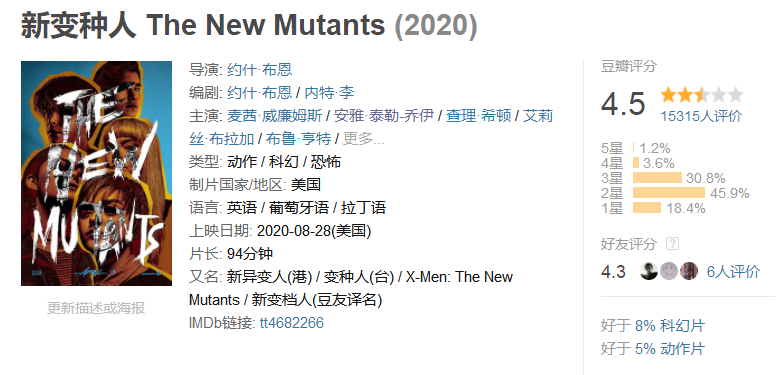784x375 pixels.
Task: Click the star rating icons beside 4.5
Action: 702,95
